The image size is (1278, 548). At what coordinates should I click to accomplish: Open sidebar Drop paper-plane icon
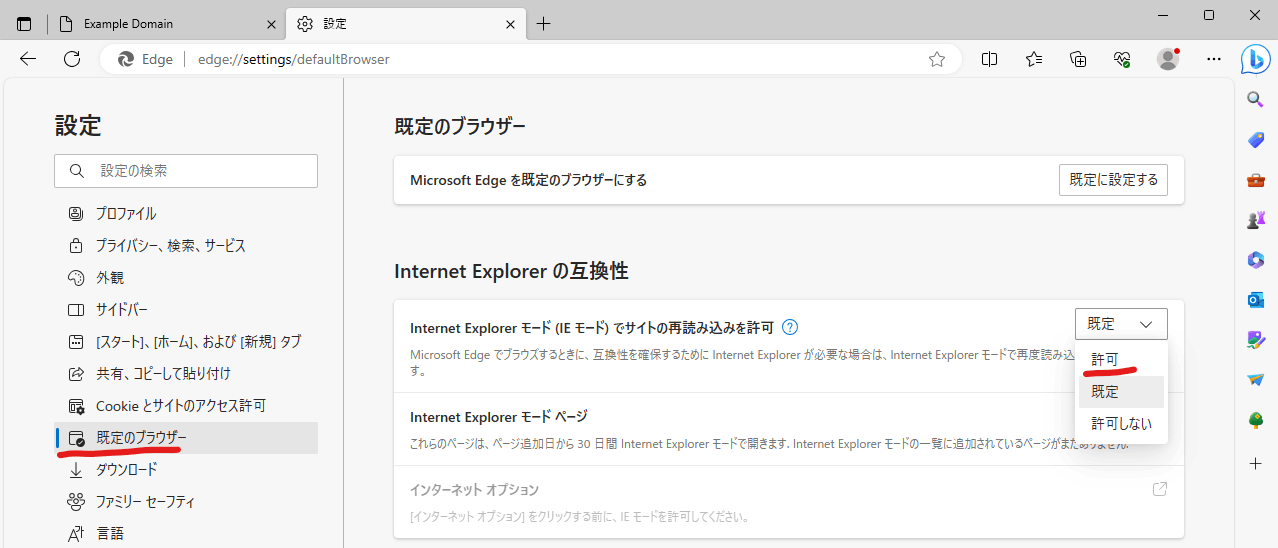(x=1256, y=380)
